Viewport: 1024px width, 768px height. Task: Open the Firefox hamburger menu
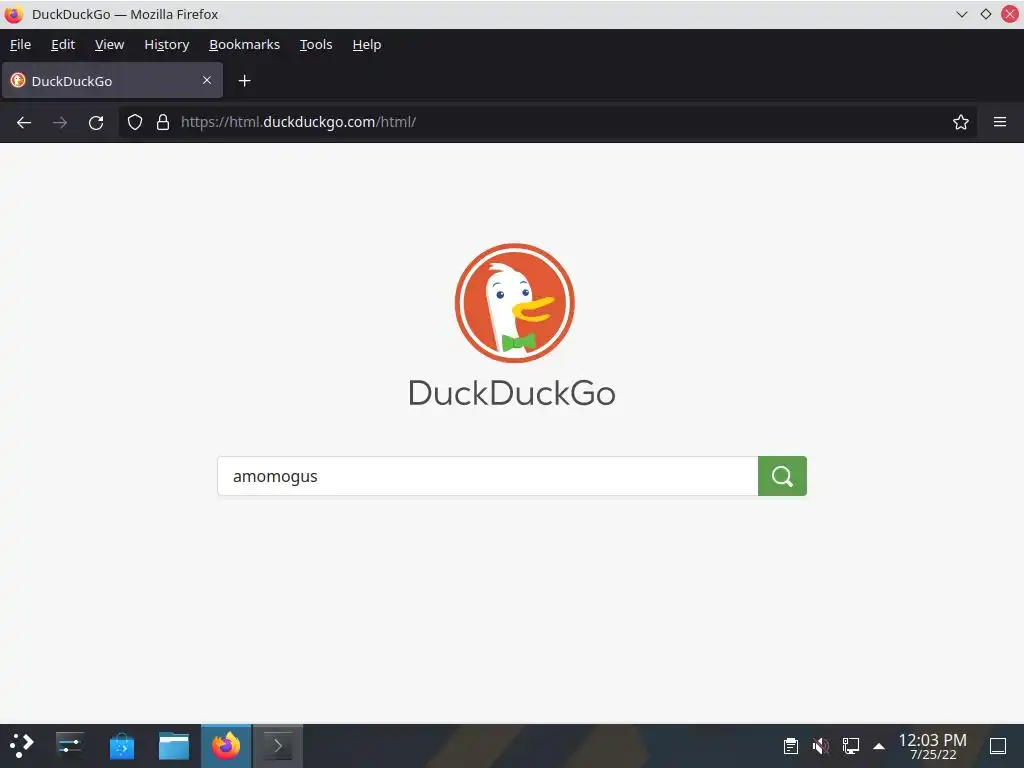click(1000, 122)
